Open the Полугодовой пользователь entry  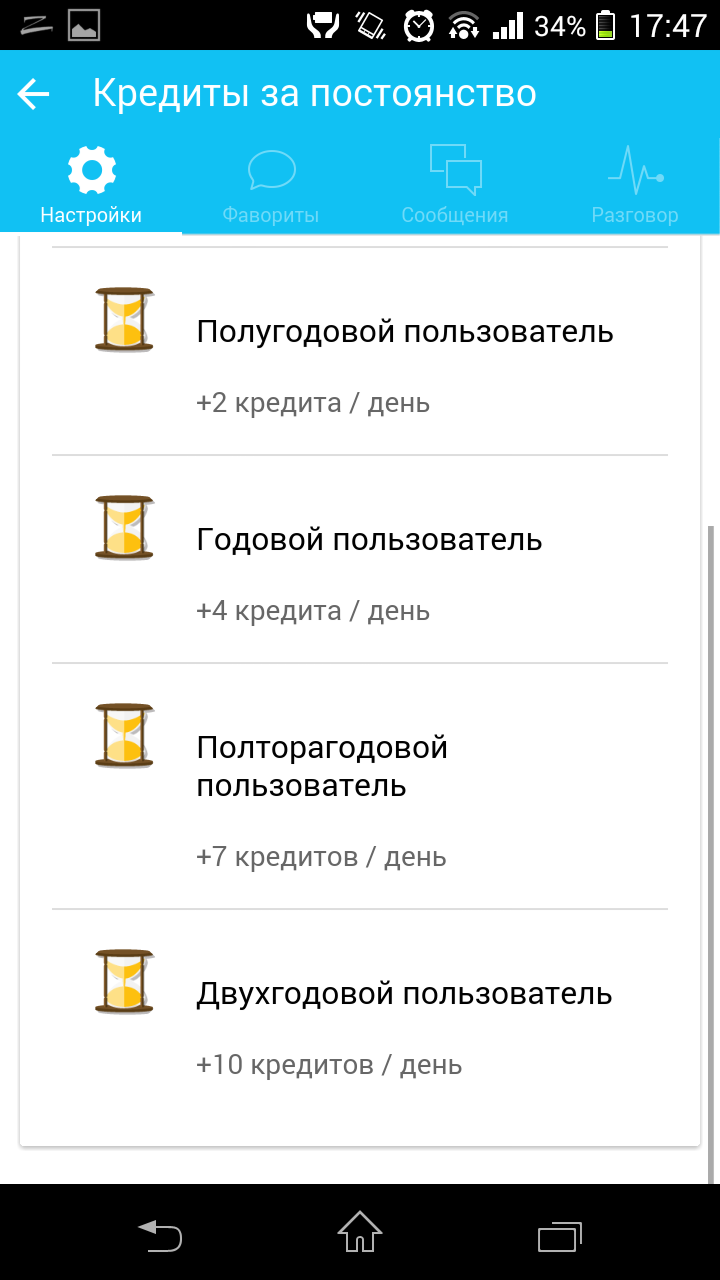(x=360, y=351)
